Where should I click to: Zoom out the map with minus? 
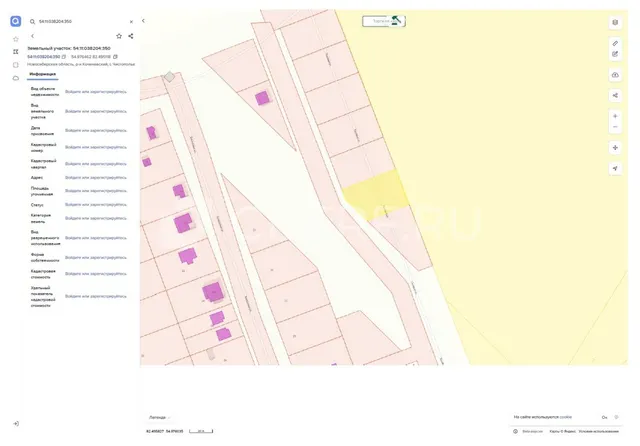(x=615, y=127)
